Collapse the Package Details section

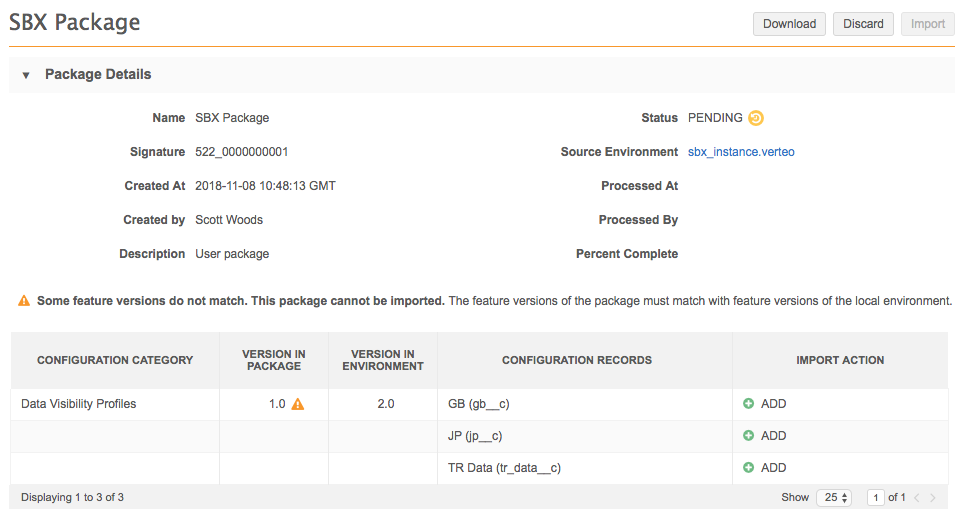click(26, 75)
